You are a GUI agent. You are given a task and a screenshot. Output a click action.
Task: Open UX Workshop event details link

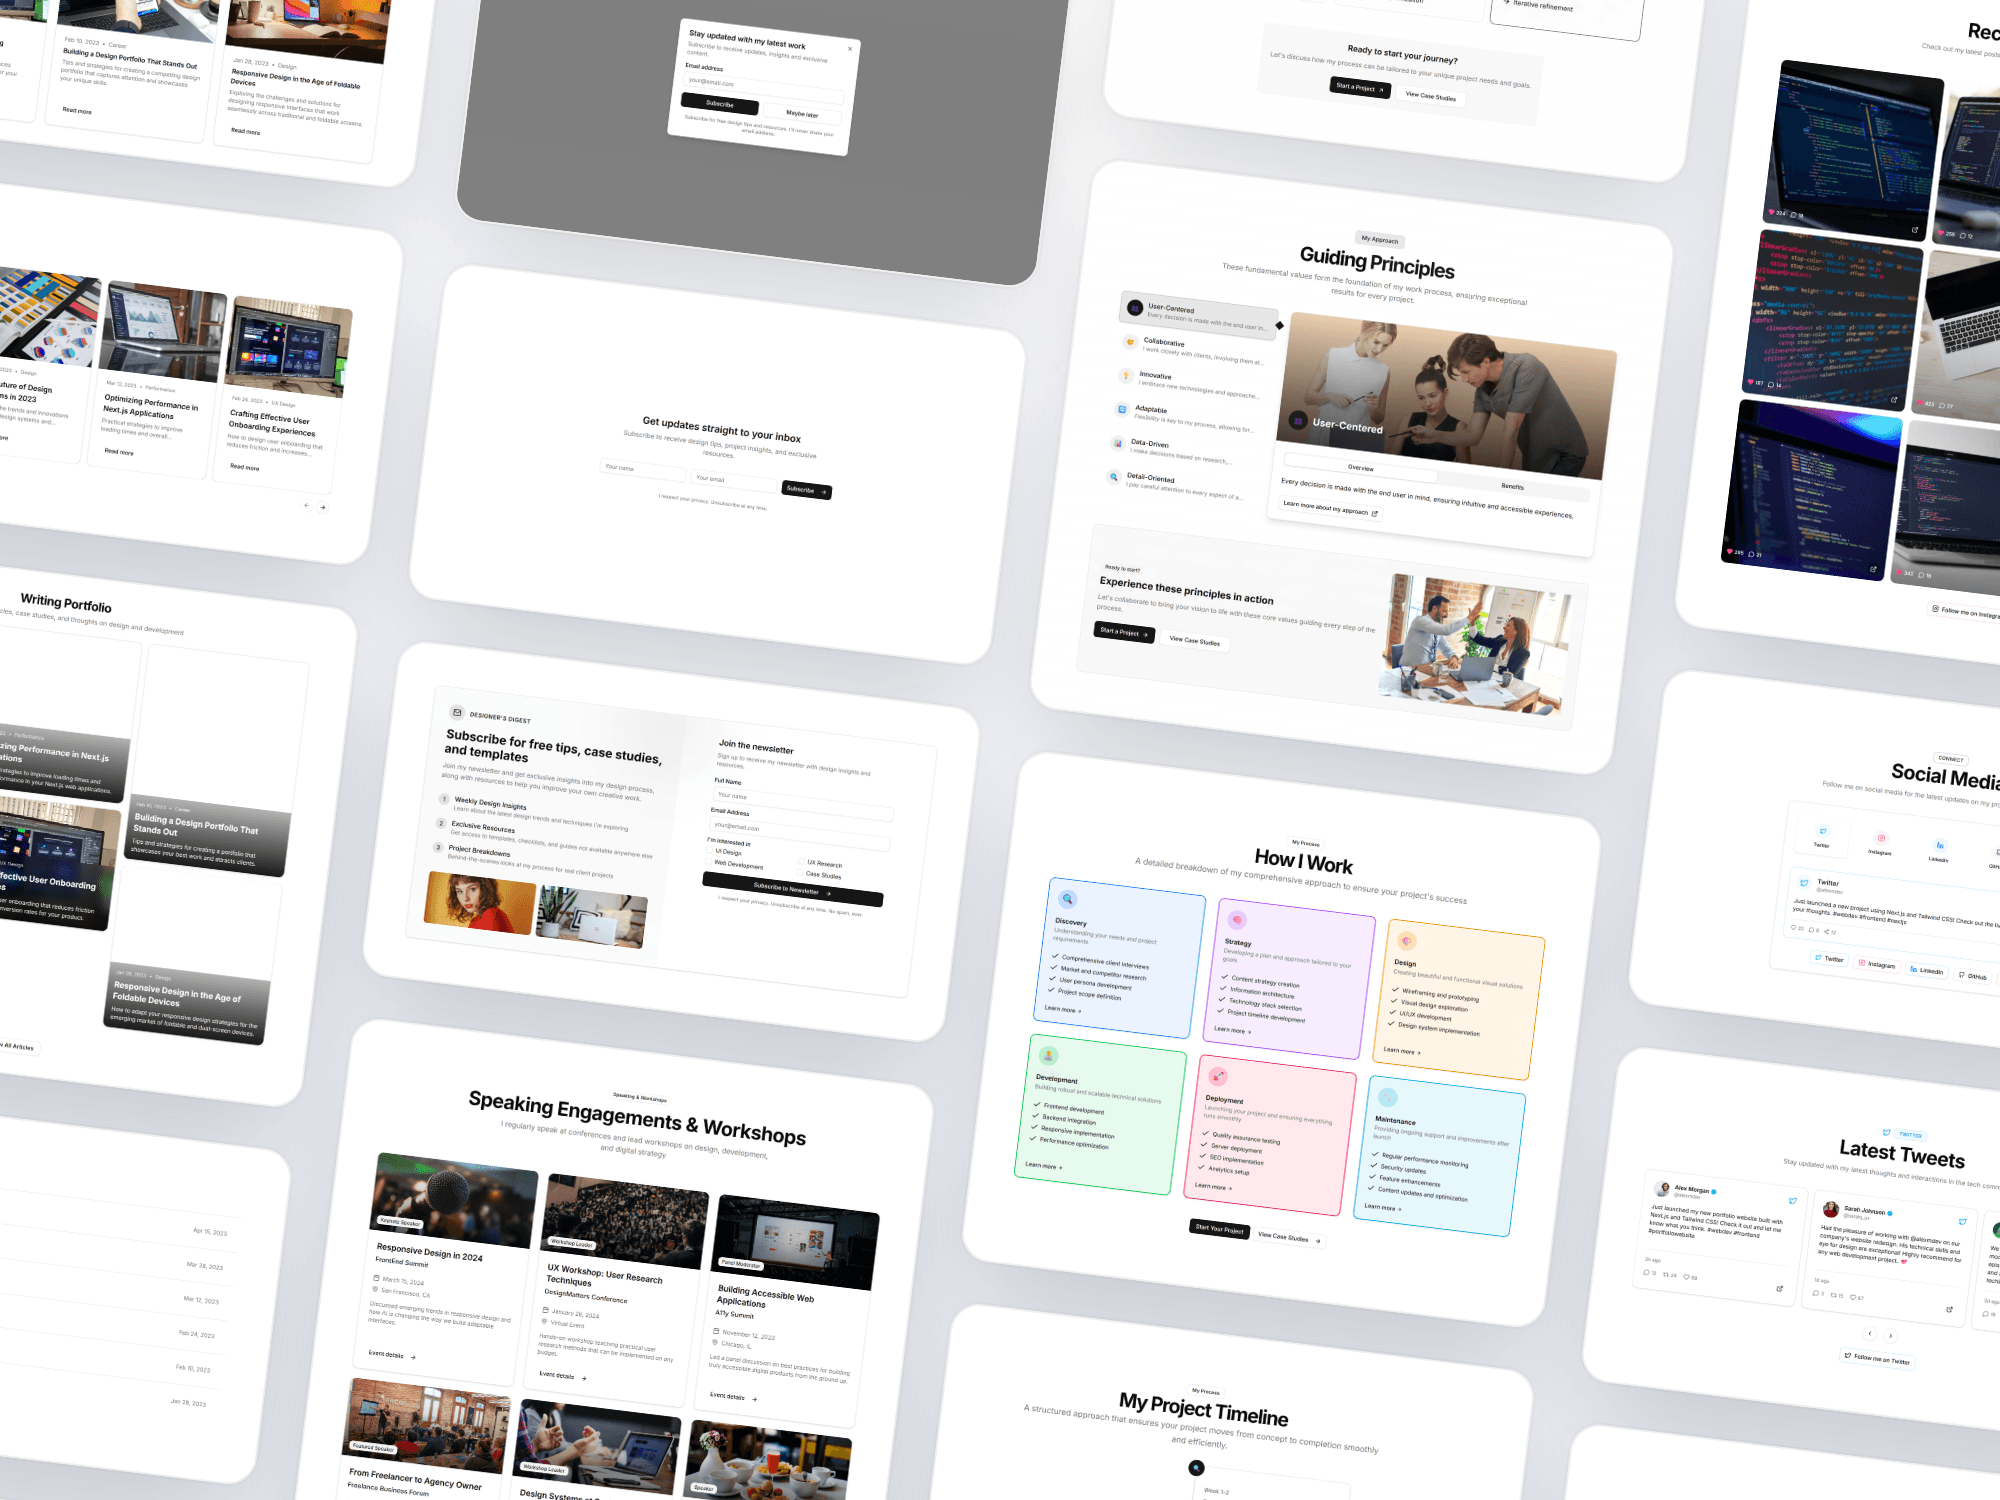click(563, 1376)
